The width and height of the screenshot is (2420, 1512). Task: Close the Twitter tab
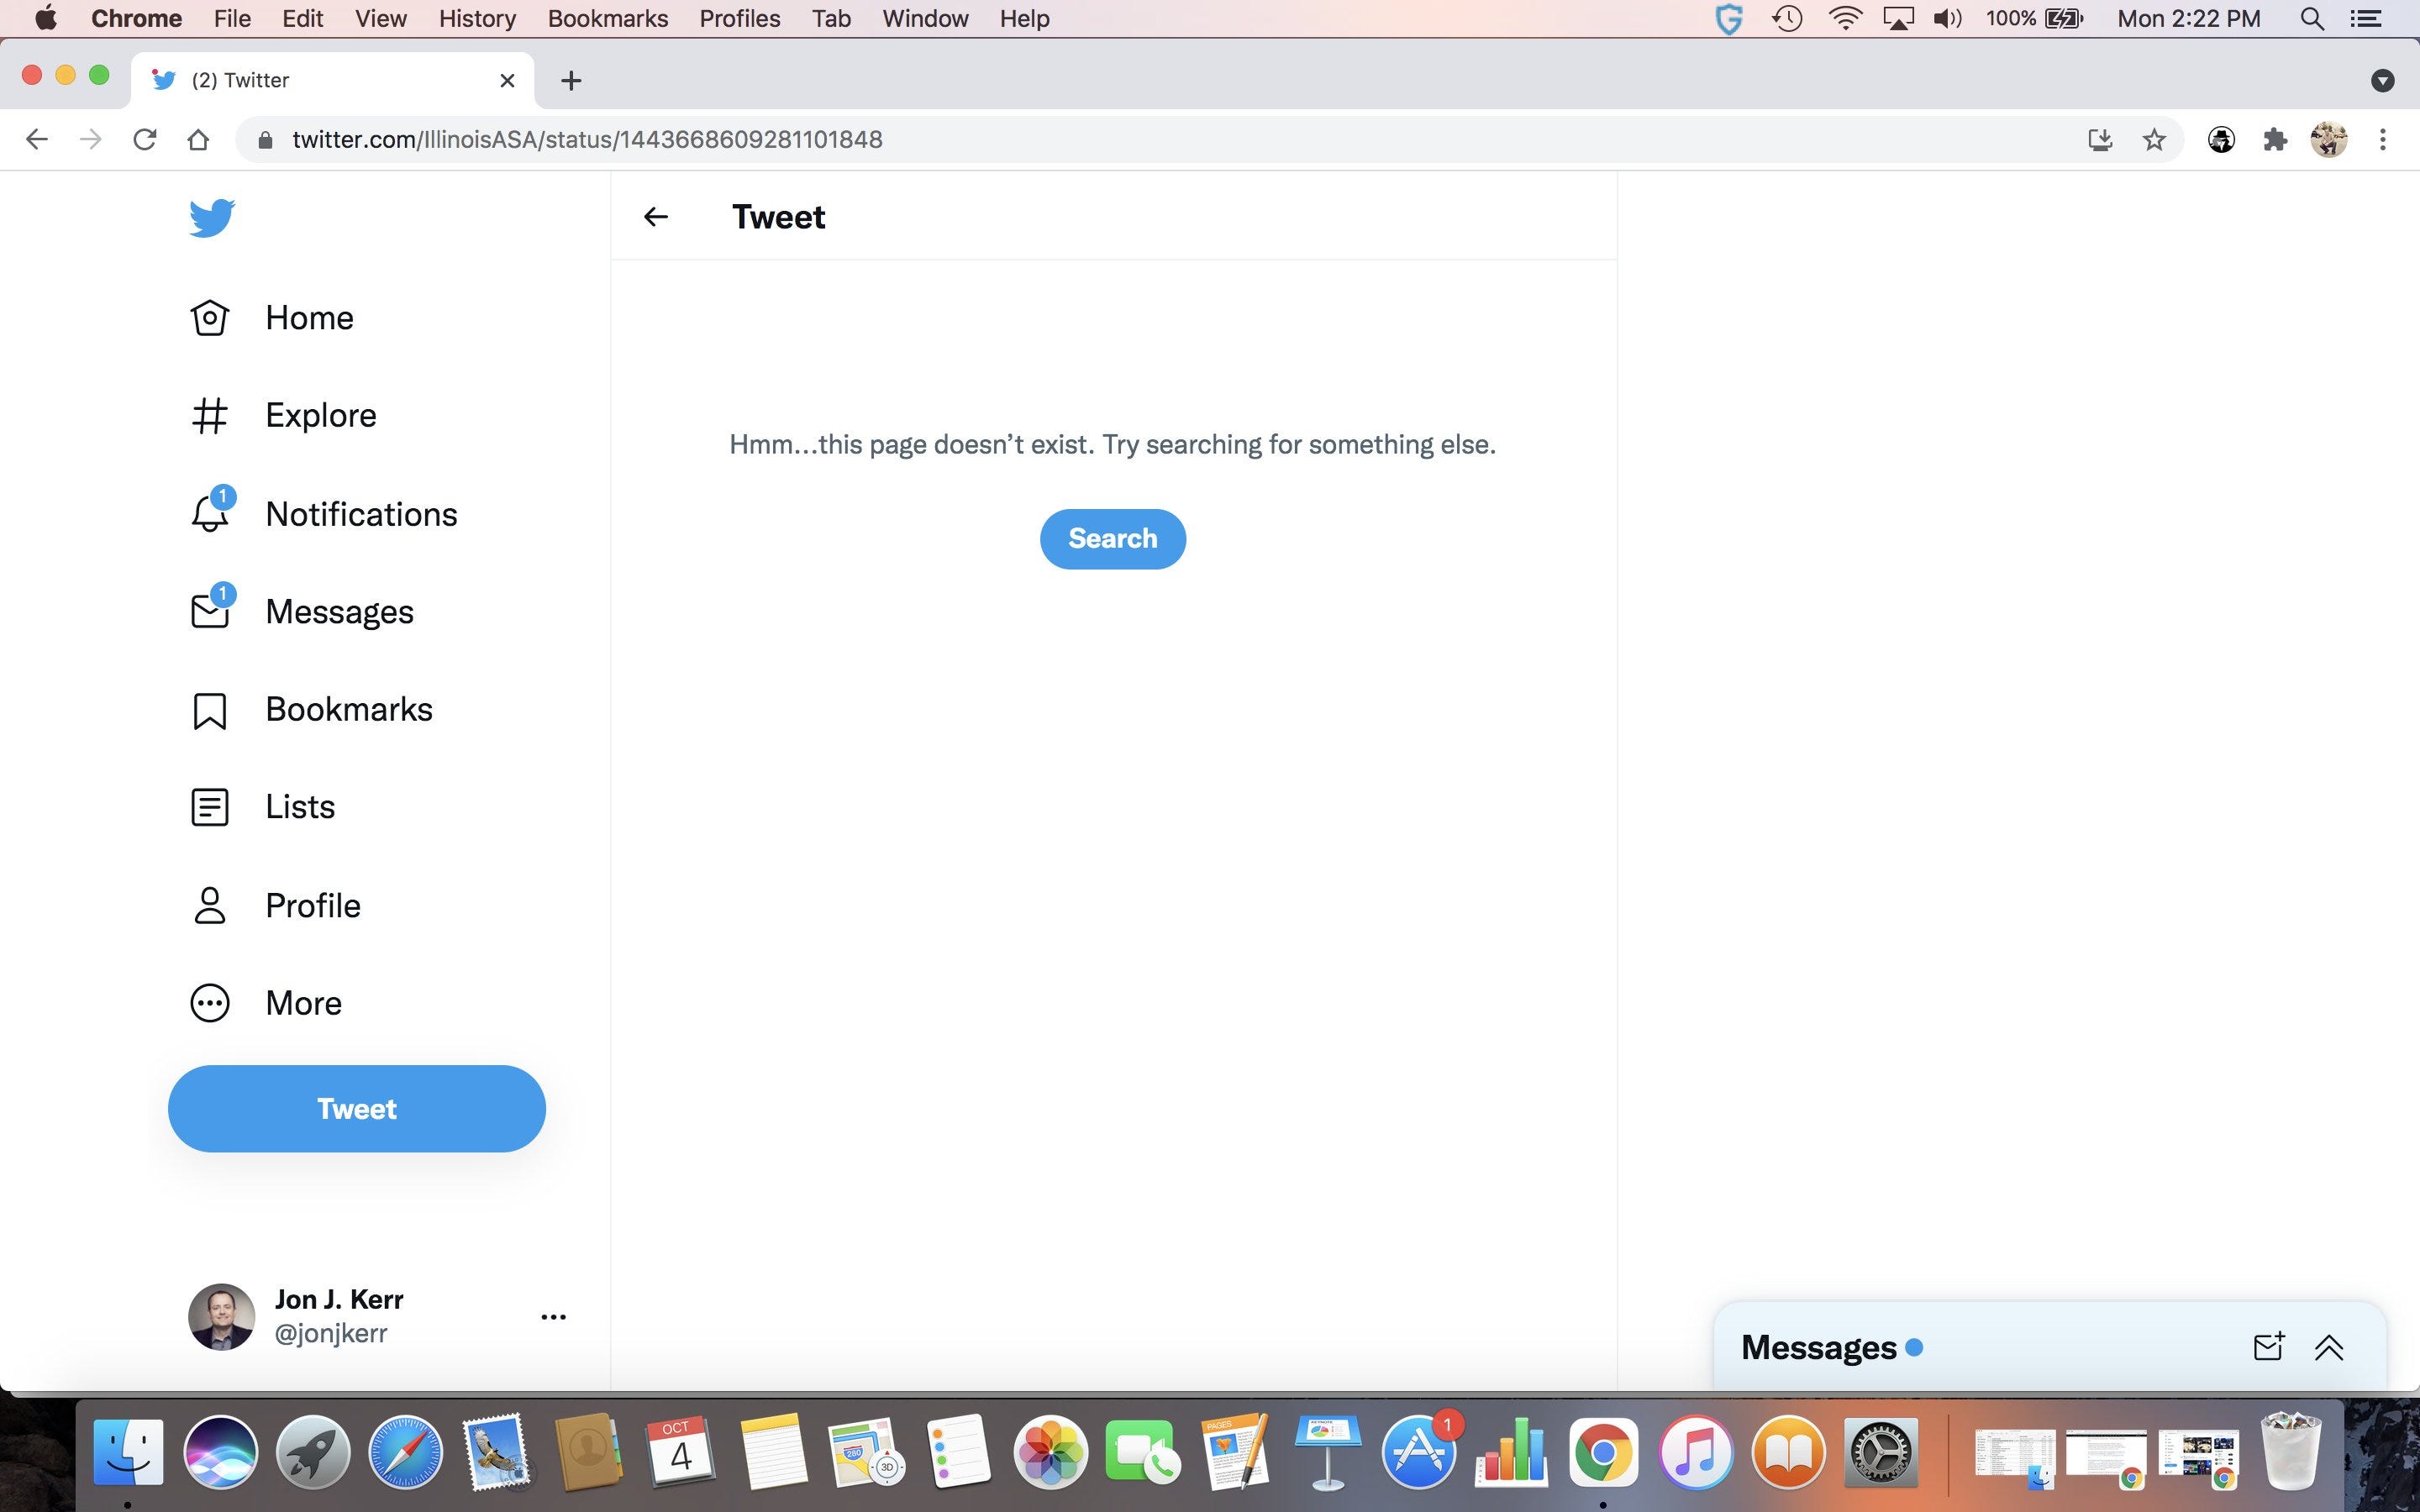point(507,80)
